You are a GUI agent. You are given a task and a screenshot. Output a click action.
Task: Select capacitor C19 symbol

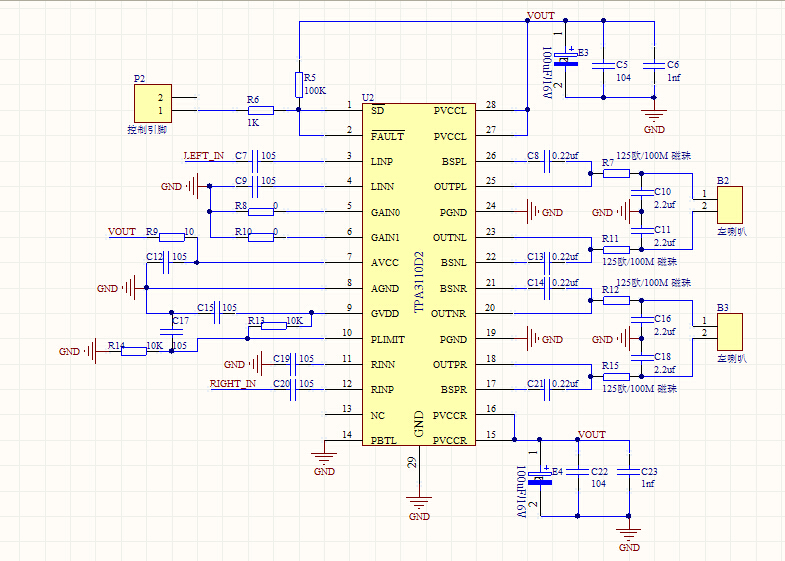[x=293, y=364]
